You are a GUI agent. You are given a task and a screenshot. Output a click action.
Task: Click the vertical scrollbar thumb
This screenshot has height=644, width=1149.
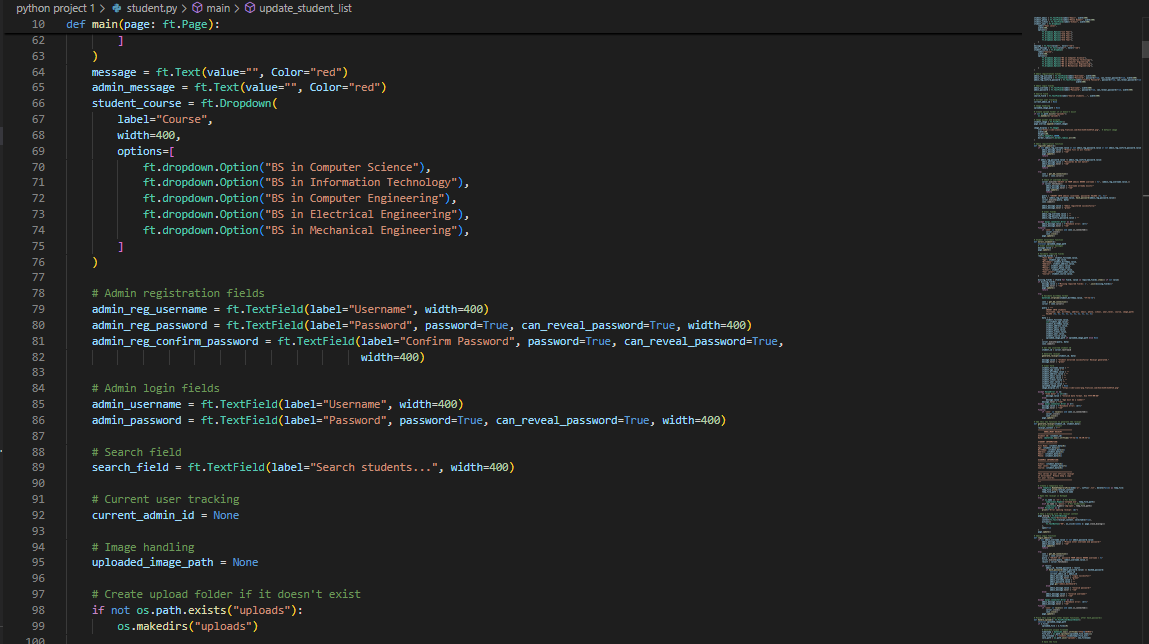[x=1145, y=49]
